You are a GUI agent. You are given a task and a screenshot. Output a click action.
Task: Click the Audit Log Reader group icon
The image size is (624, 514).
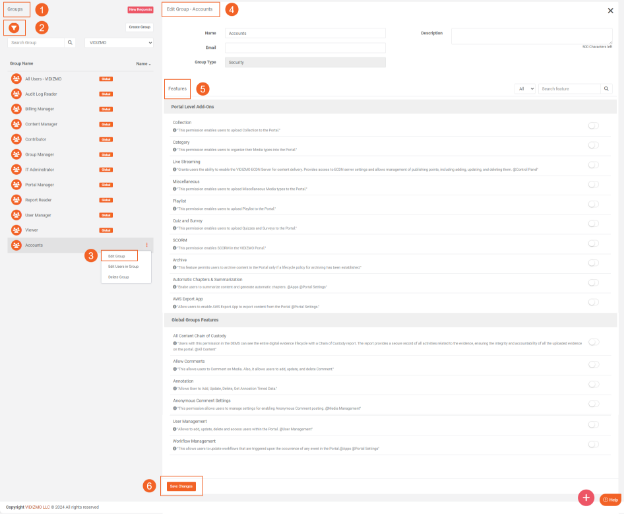click(x=16, y=94)
